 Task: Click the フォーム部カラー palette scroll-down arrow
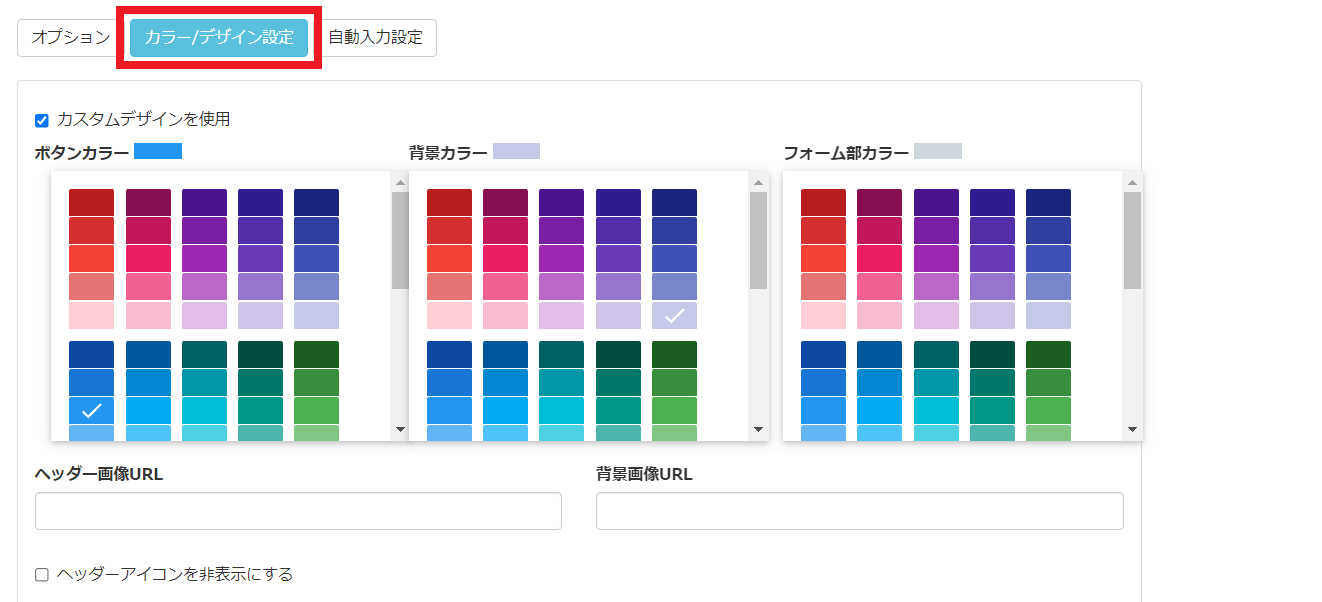1132,429
